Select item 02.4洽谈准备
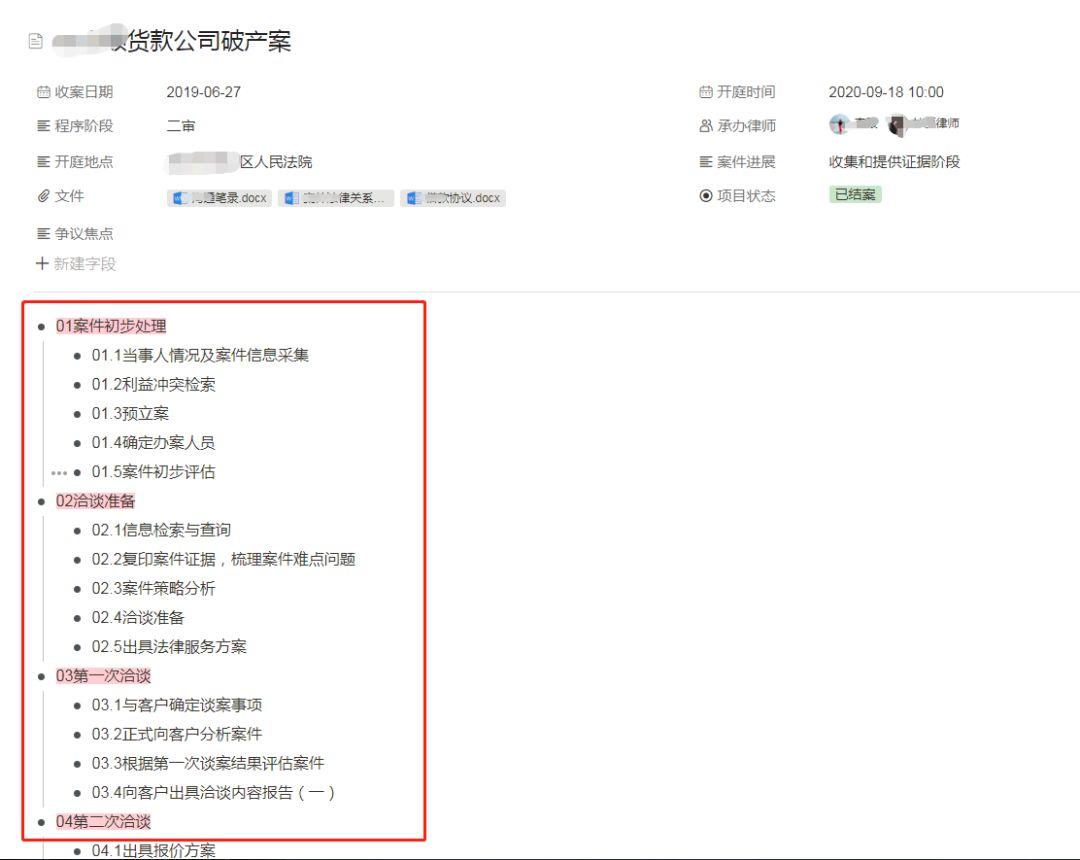The image size is (1080, 860). 138,618
